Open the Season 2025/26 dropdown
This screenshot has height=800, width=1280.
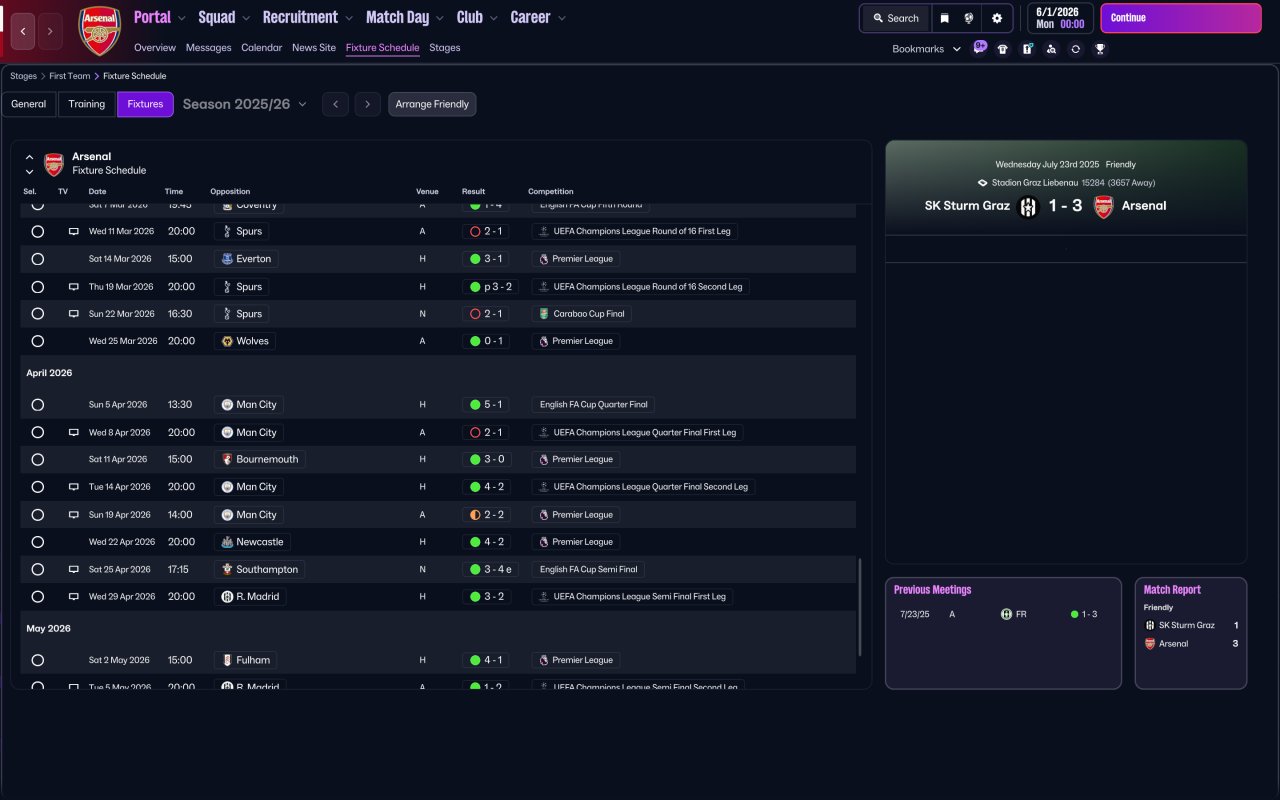tap(245, 104)
